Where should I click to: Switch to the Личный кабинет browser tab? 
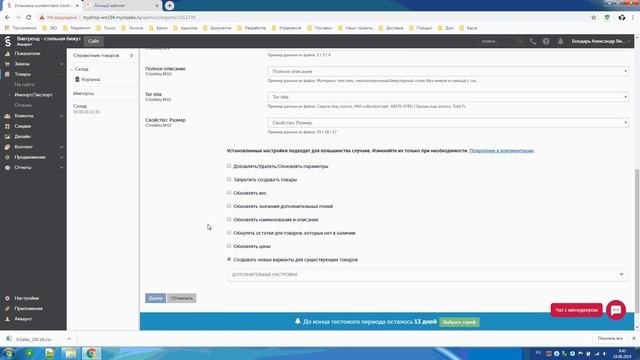point(122,6)
